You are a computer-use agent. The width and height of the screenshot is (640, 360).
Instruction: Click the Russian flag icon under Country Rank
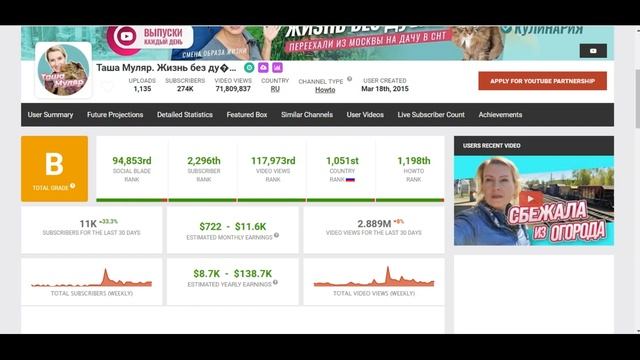(x=350, y=180)
